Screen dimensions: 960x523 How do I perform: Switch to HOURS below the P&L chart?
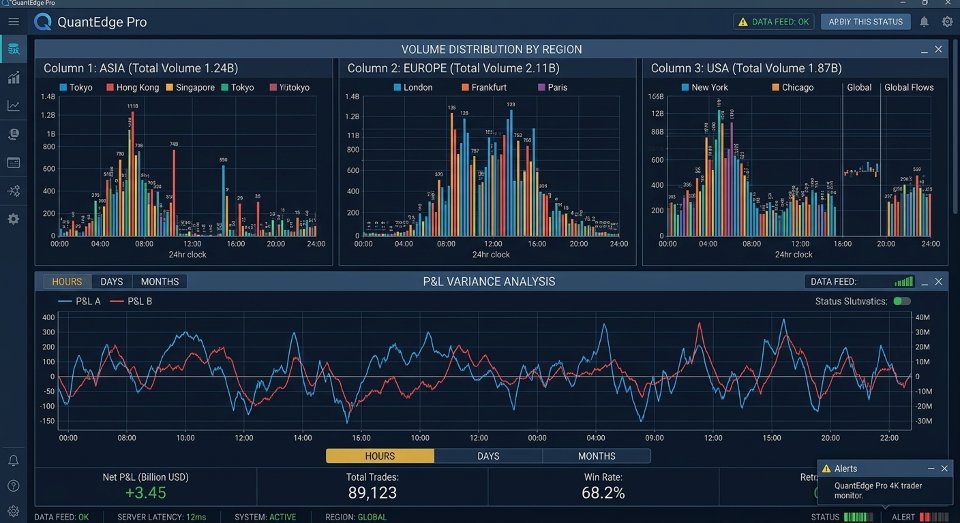380,456
